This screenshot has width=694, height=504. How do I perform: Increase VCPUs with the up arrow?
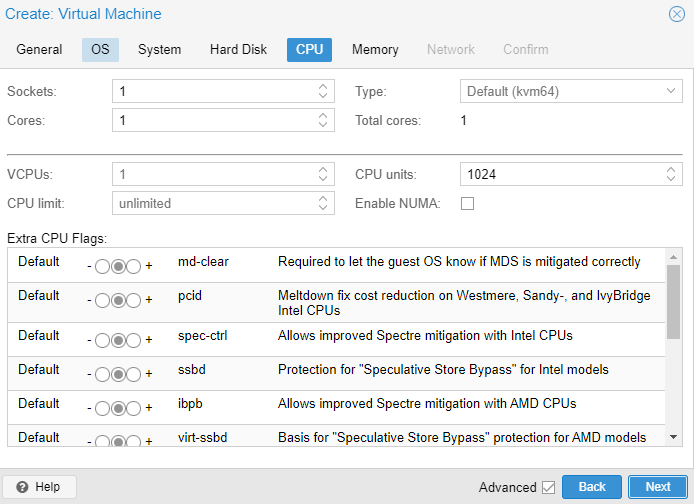pyautogui.click(x=323, y=169)
